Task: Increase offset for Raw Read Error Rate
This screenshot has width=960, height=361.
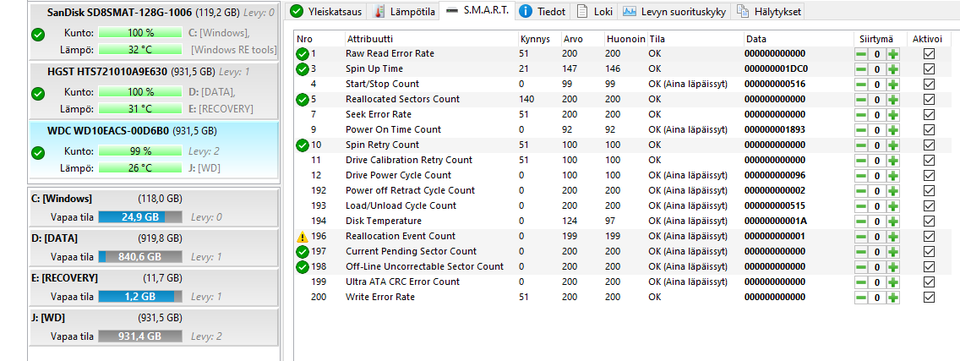Action: tap(893, 54)
